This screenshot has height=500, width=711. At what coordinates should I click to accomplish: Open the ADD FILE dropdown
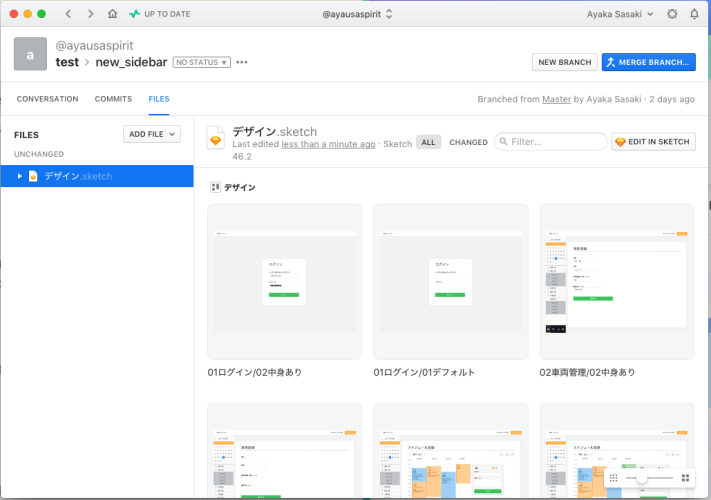[152, 134]
